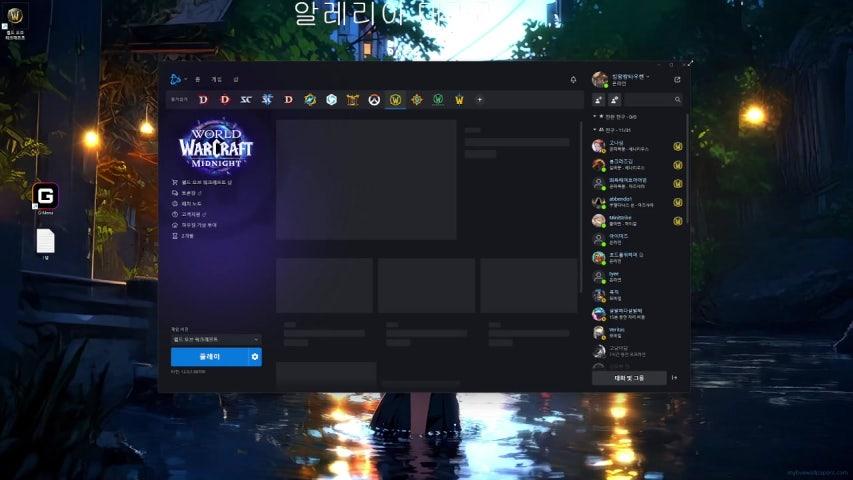Image resolution: width=853 pixels, height=480 pixels.
Task: Go to the 홈 (Home) tab
Action: pos(197,79)
